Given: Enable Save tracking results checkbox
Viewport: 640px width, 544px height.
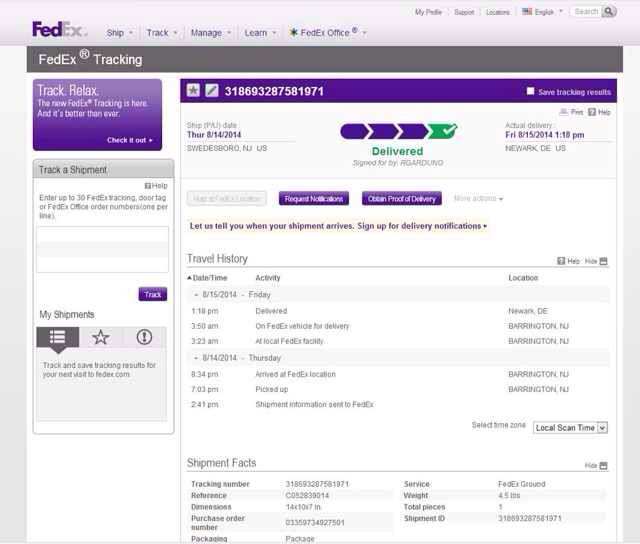Looking at the screenshot, I should (531, 91).
